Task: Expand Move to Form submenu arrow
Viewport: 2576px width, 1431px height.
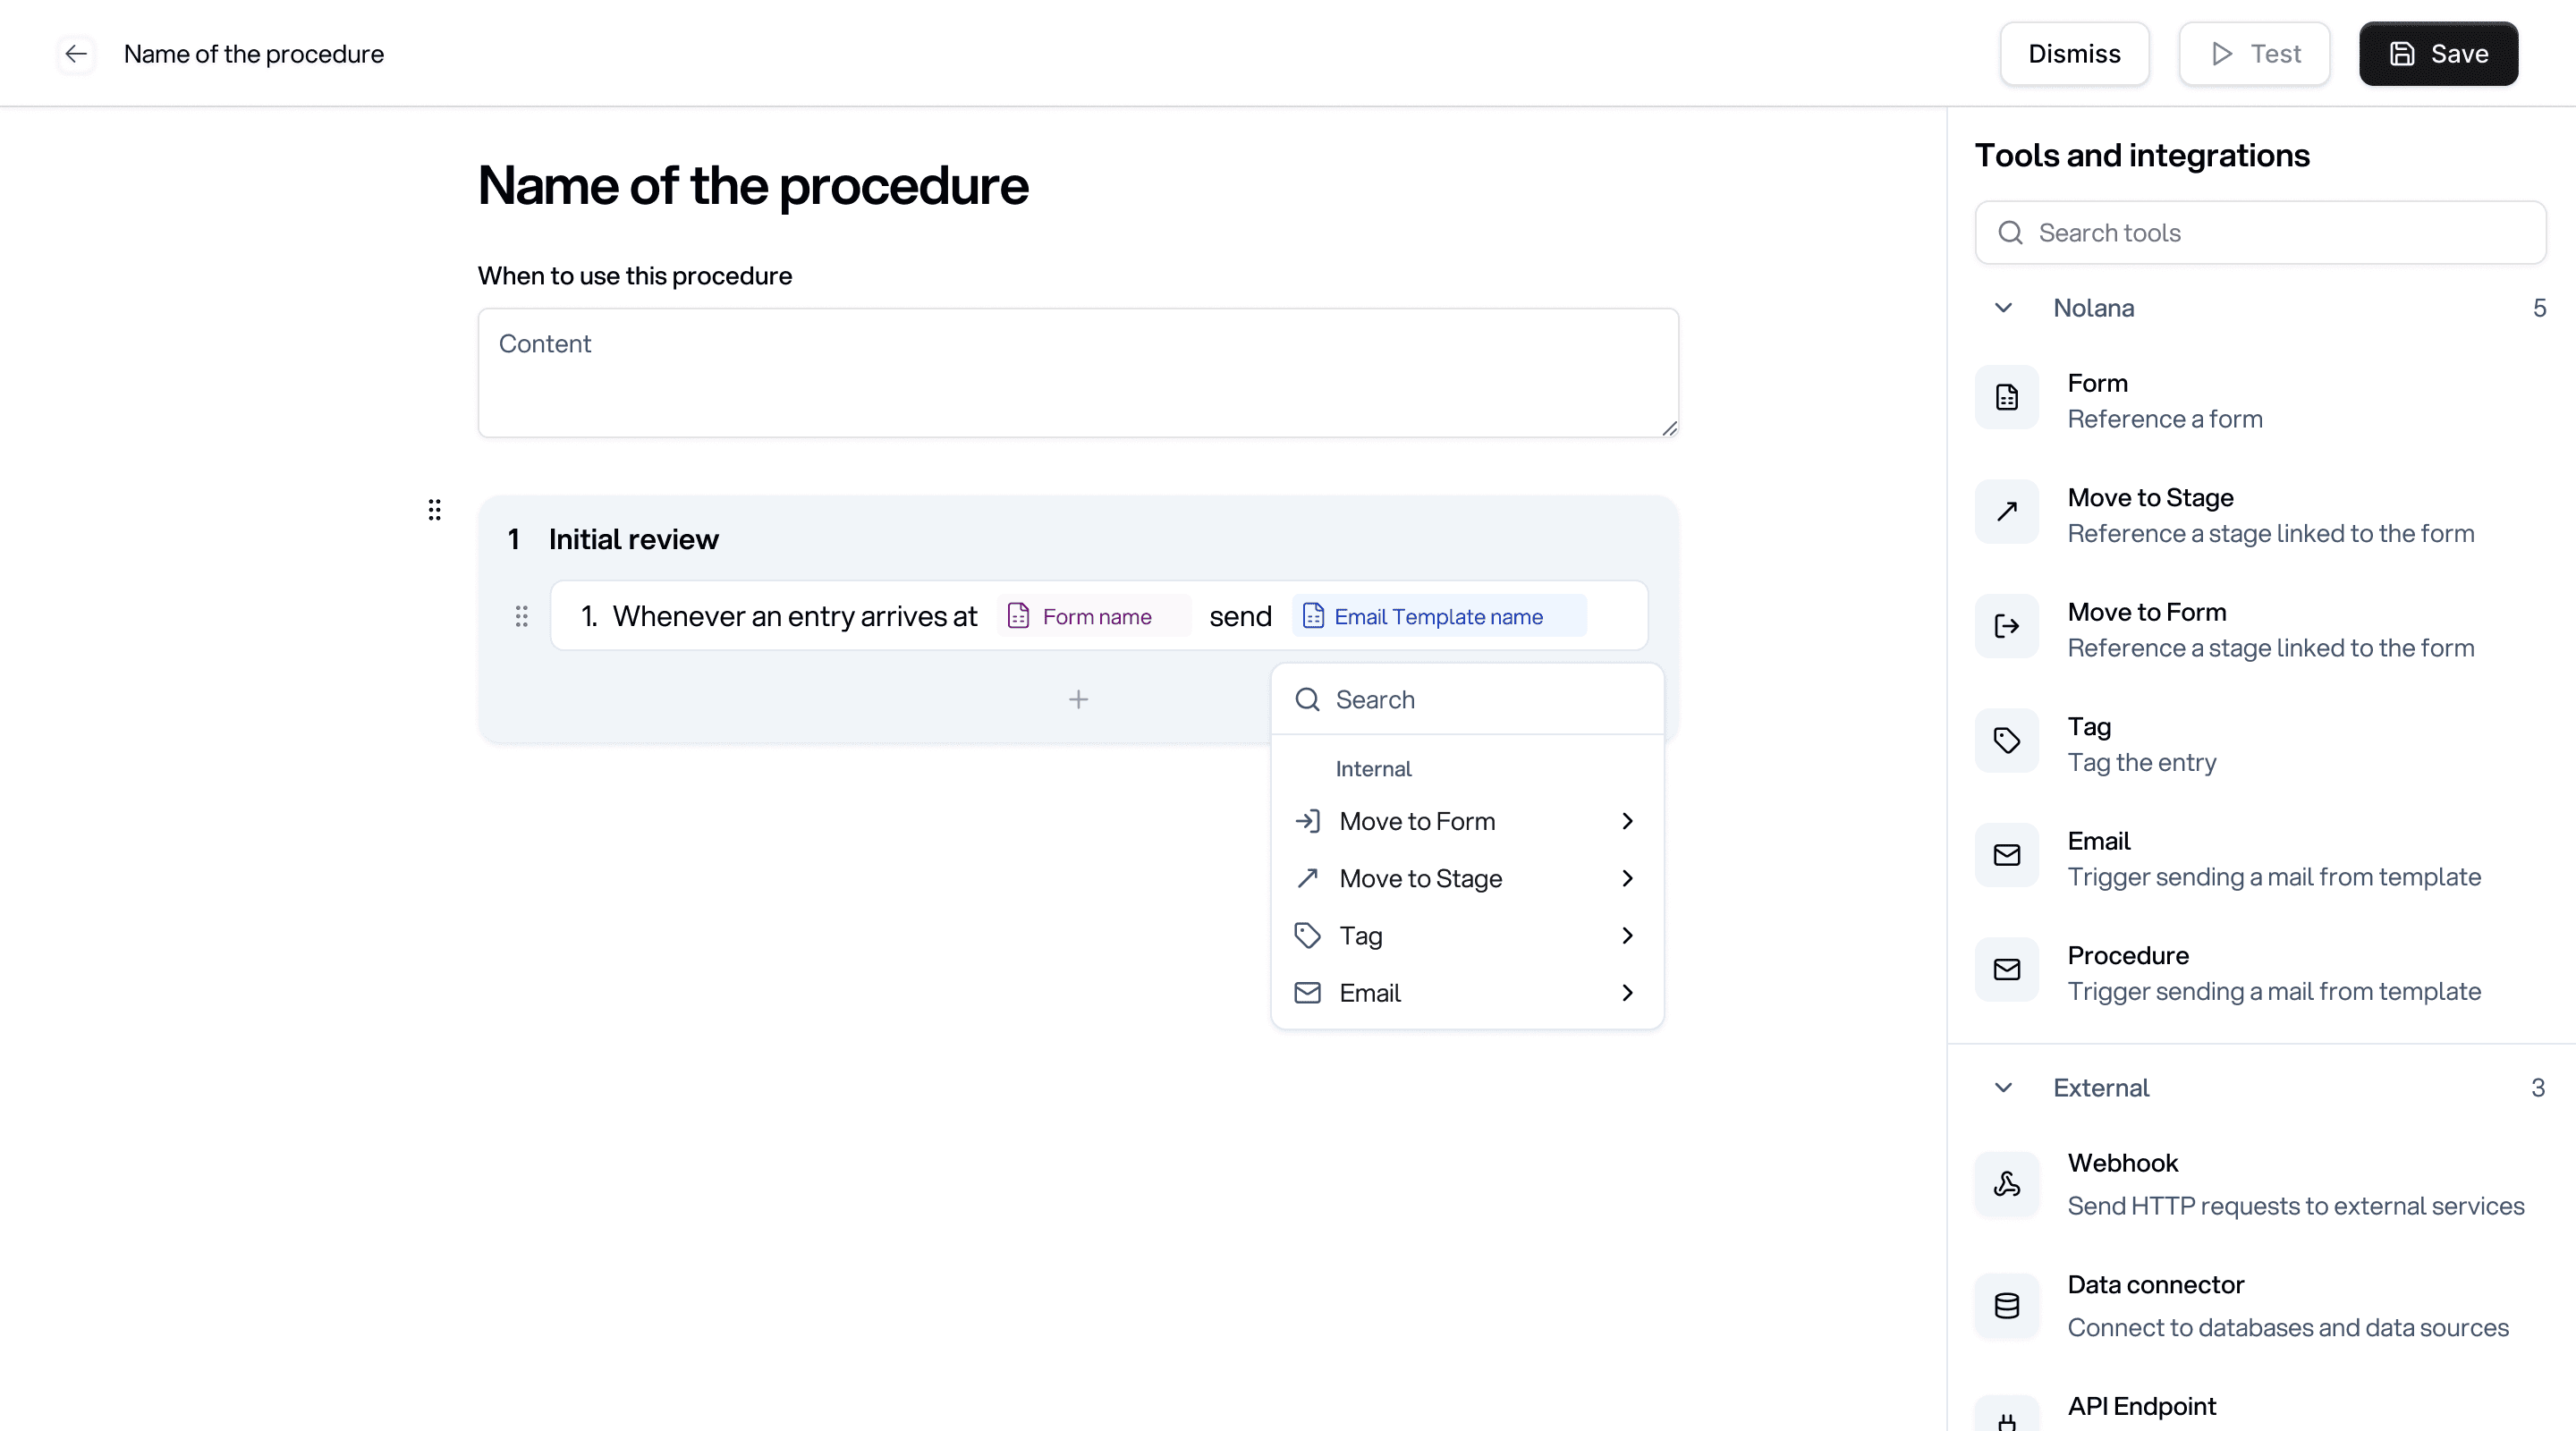Action: coord(1627,821)
